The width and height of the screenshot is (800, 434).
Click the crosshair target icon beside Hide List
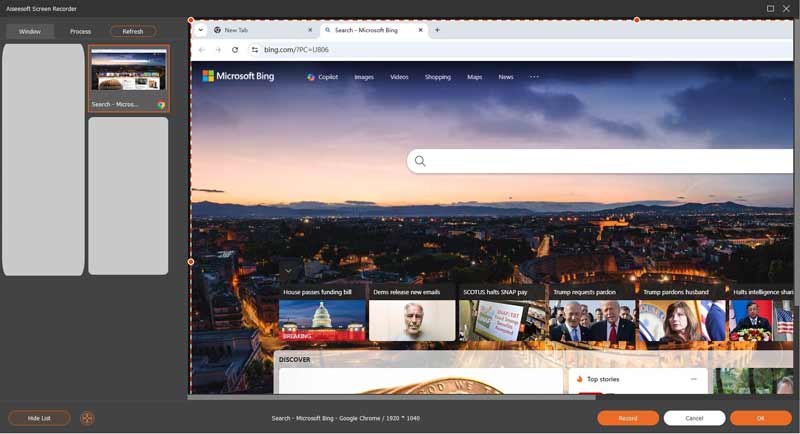[87, 418]
